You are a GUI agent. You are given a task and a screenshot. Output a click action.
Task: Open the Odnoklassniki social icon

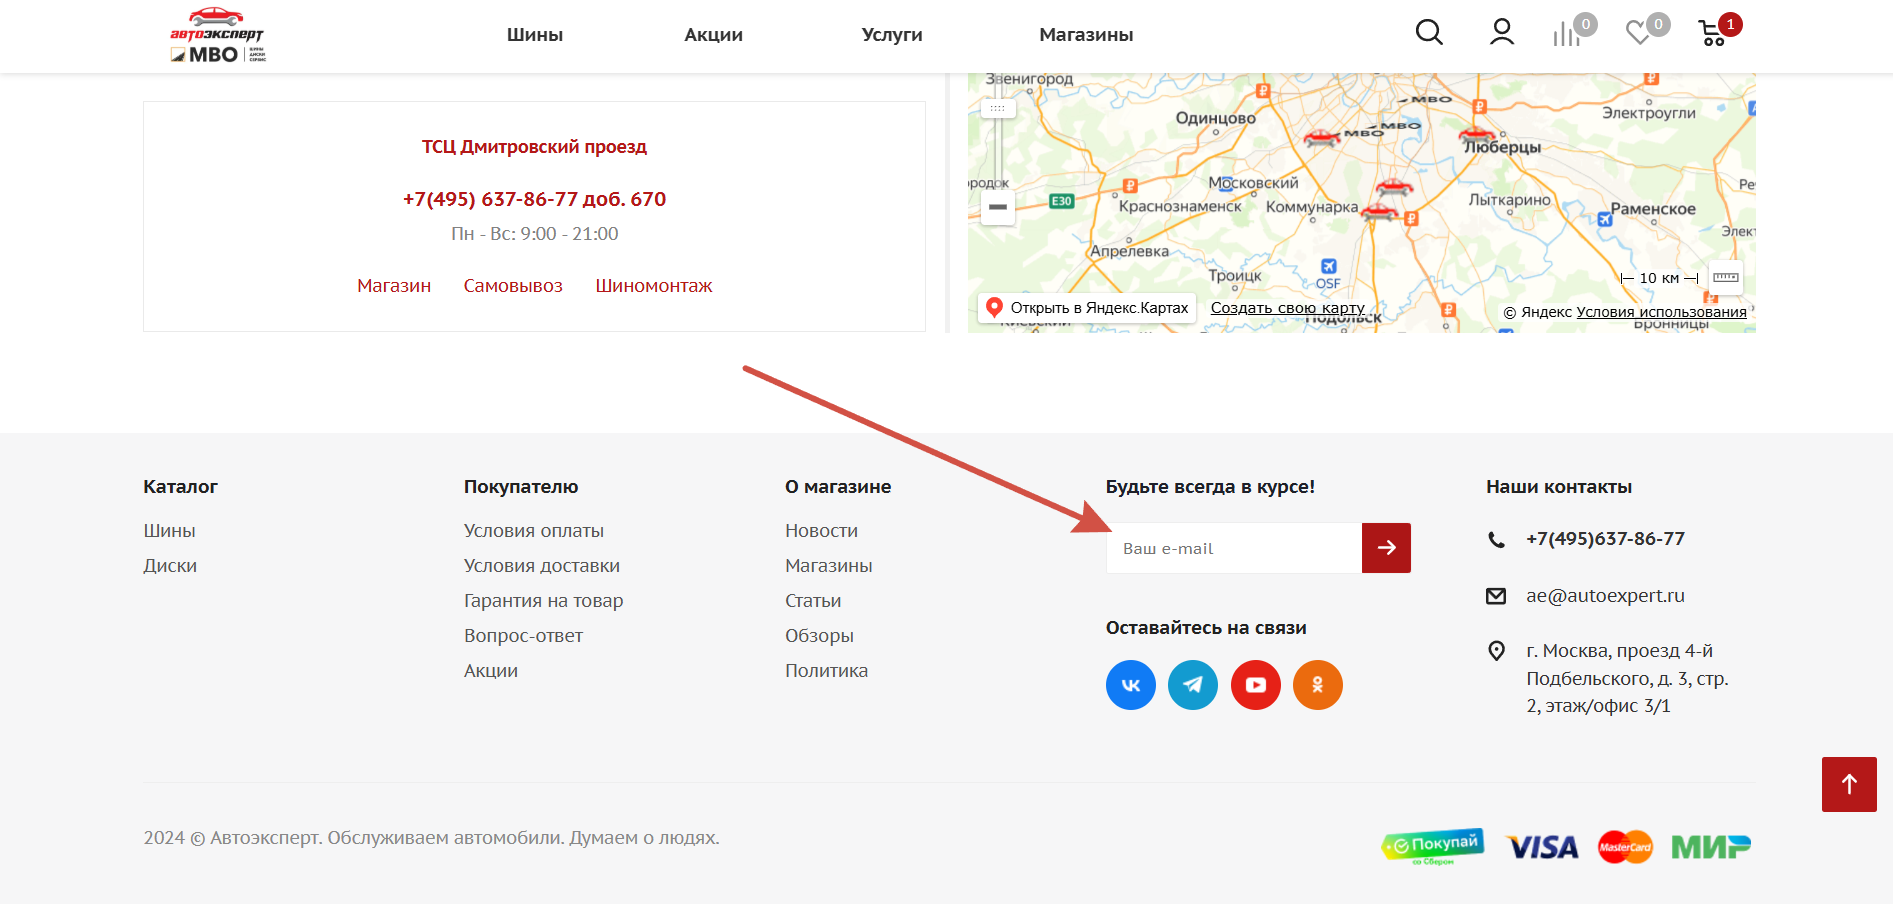[x=1318, y=685]
